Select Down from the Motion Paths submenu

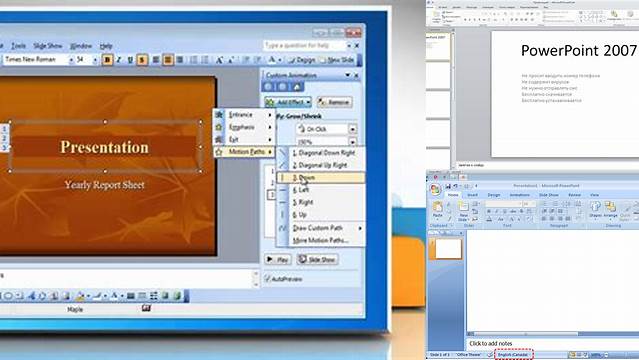(x=321, y=178)
